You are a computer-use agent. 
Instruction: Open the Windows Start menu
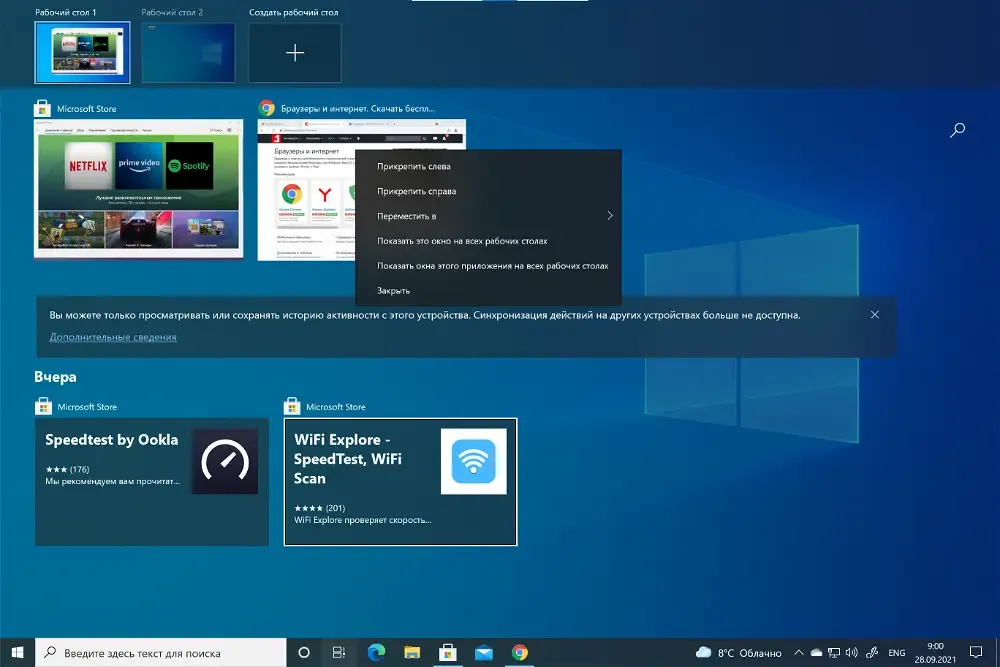17,652
